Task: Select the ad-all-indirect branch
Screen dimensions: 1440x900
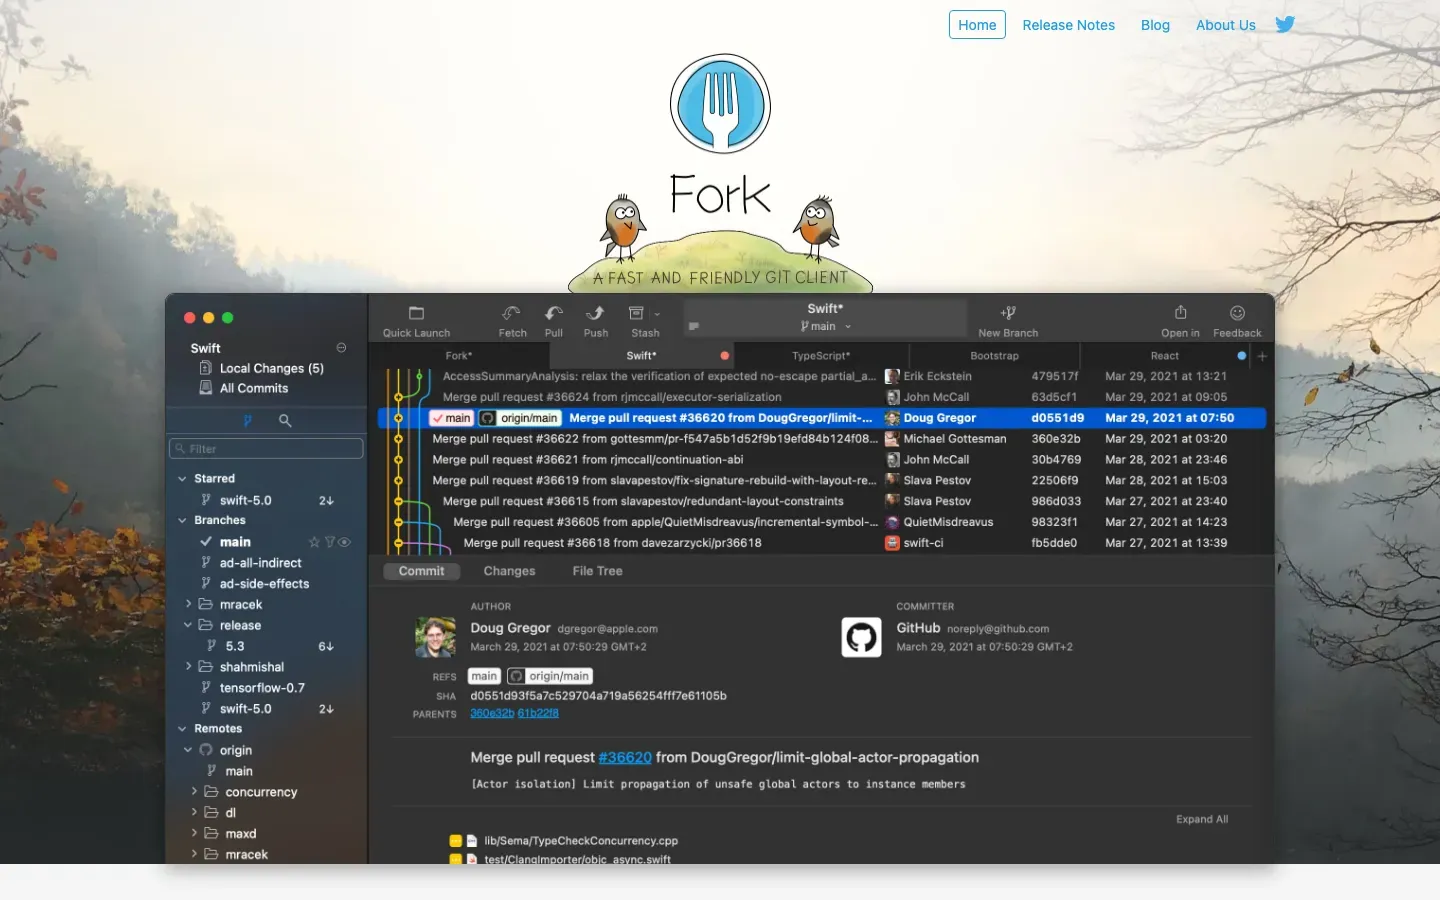Action: pos(260,563)
